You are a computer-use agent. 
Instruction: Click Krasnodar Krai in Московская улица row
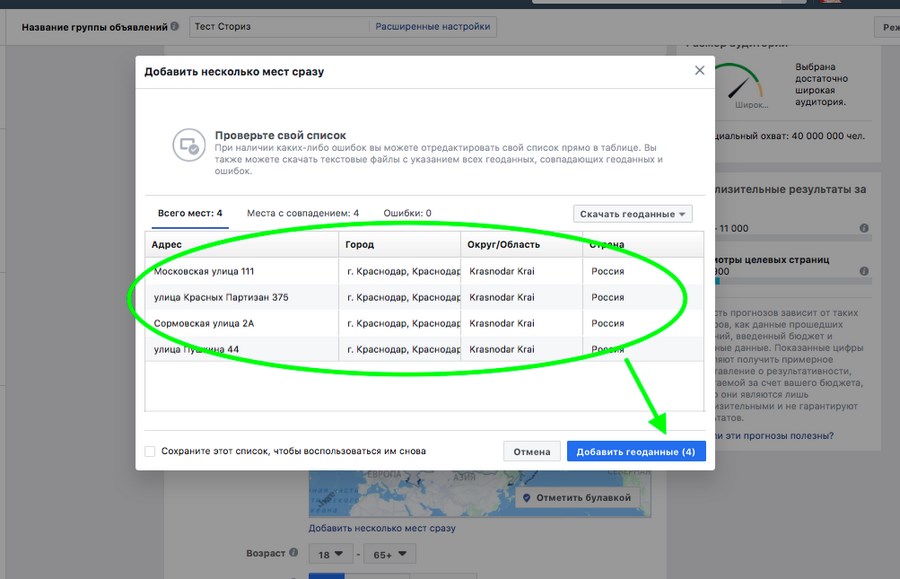(x=502, y=271)
